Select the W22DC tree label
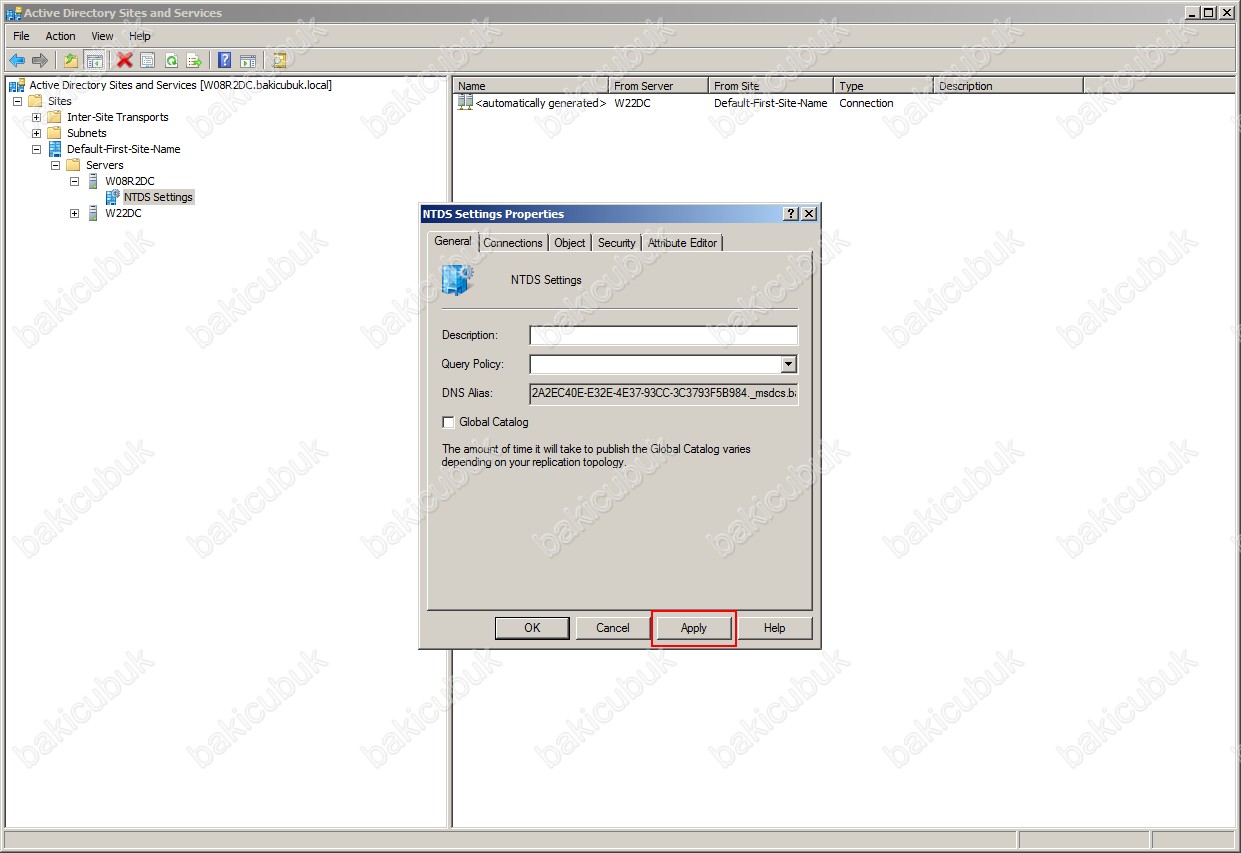The width and height of the screenshot is (1241, 853). pyautogui.click(x=123, y=213)
